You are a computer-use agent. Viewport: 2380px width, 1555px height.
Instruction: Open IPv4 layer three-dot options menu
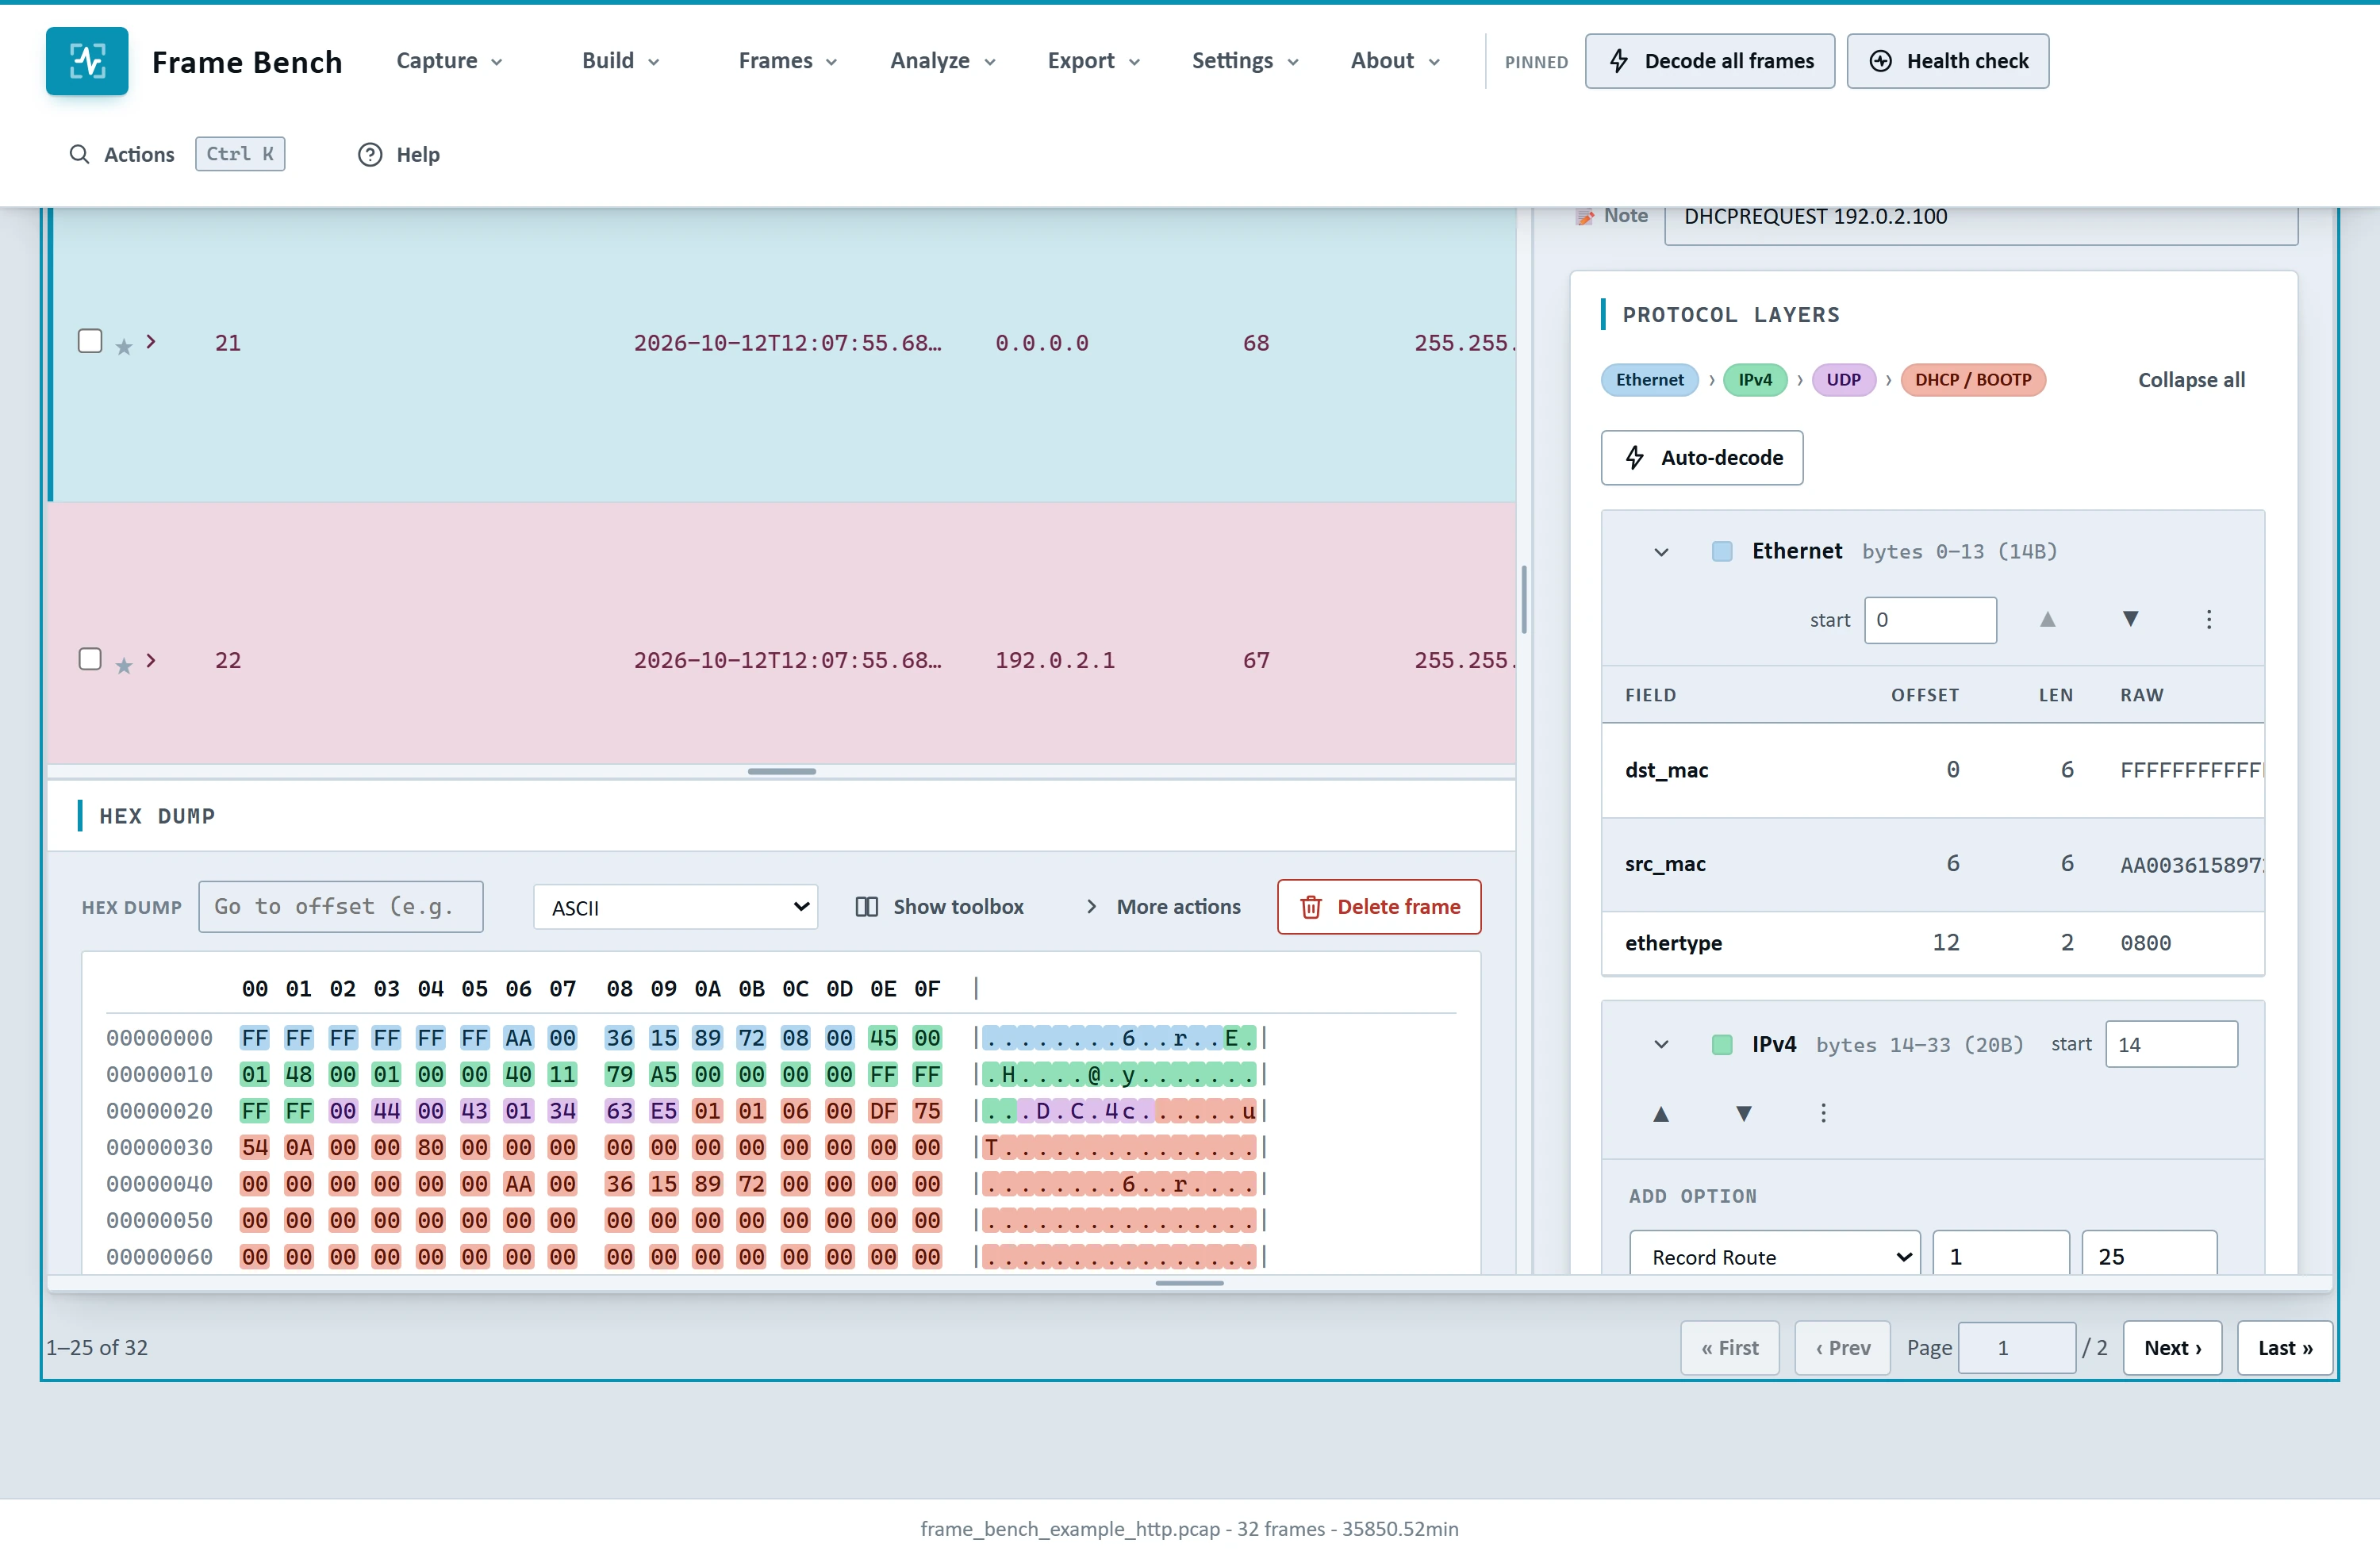pyautogui.click(x=1823, y=1113)
